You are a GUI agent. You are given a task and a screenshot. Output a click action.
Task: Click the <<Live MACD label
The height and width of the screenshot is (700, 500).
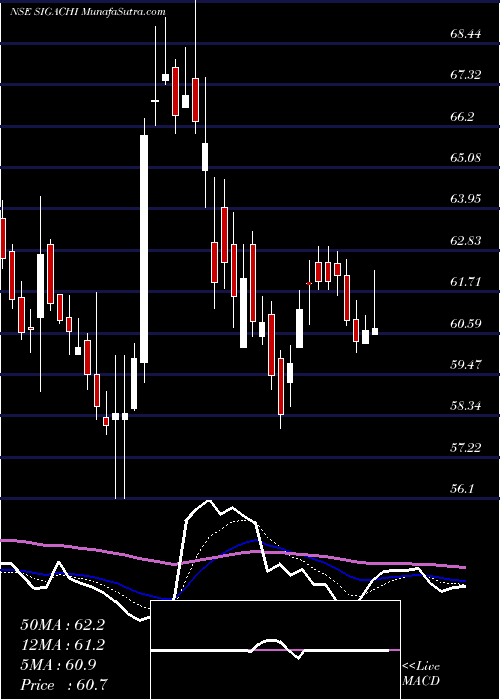[421, 674]
